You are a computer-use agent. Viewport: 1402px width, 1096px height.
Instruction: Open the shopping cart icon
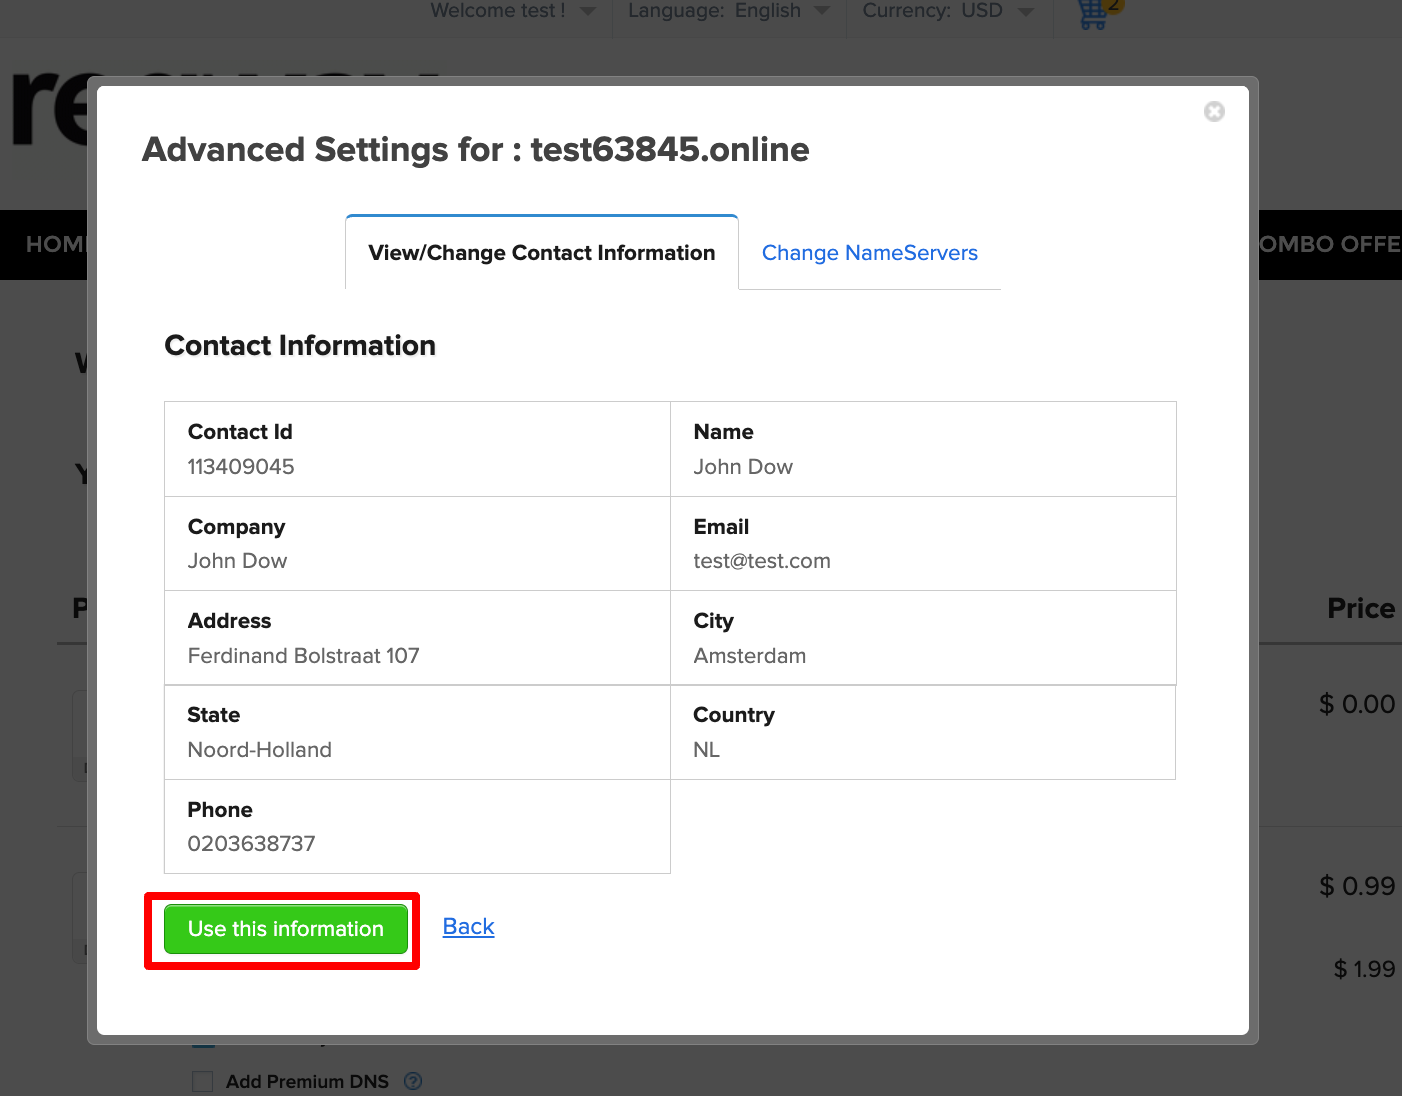[1094, 14]
